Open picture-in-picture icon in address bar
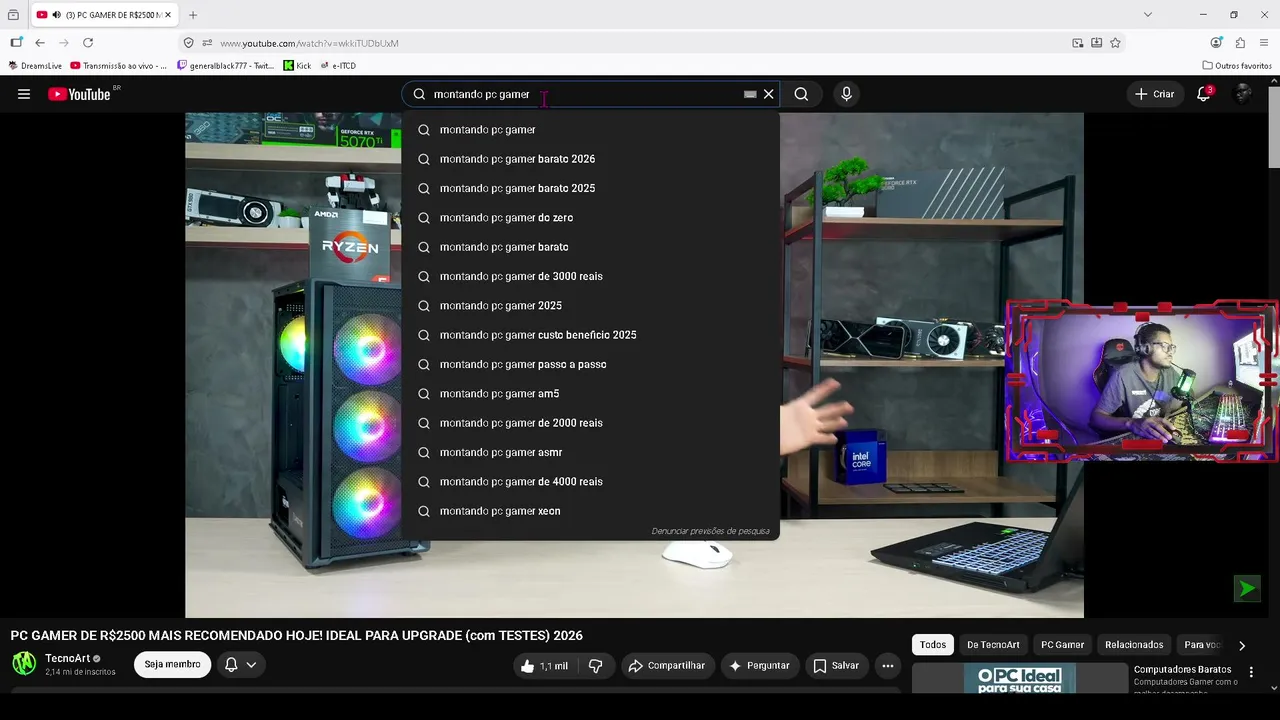1280x720 pixels. tap(1078, 43)
